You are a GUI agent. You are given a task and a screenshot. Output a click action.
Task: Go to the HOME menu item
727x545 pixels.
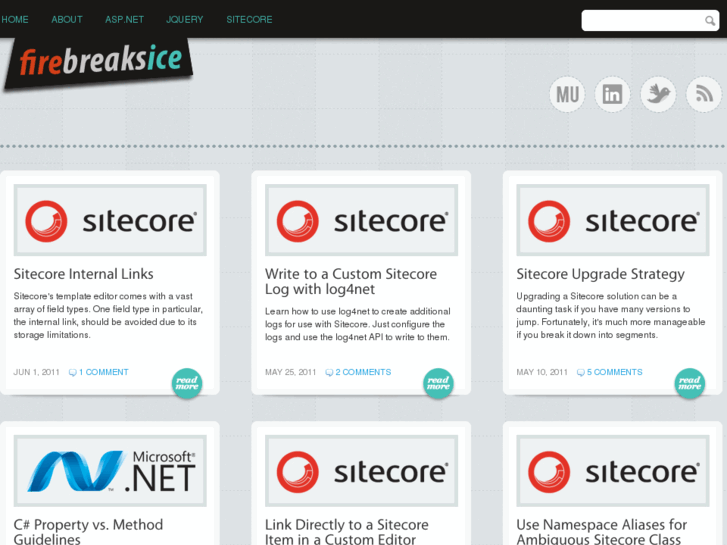[x=15, y=19]
